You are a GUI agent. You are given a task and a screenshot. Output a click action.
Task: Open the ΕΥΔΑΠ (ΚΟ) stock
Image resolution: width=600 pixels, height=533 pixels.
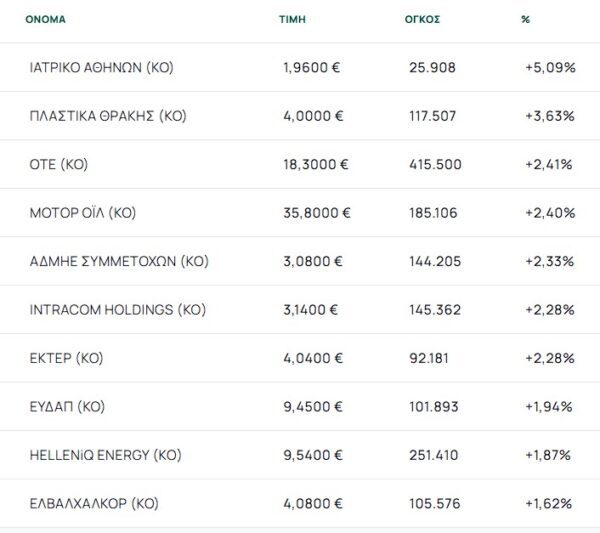point(68,407)
